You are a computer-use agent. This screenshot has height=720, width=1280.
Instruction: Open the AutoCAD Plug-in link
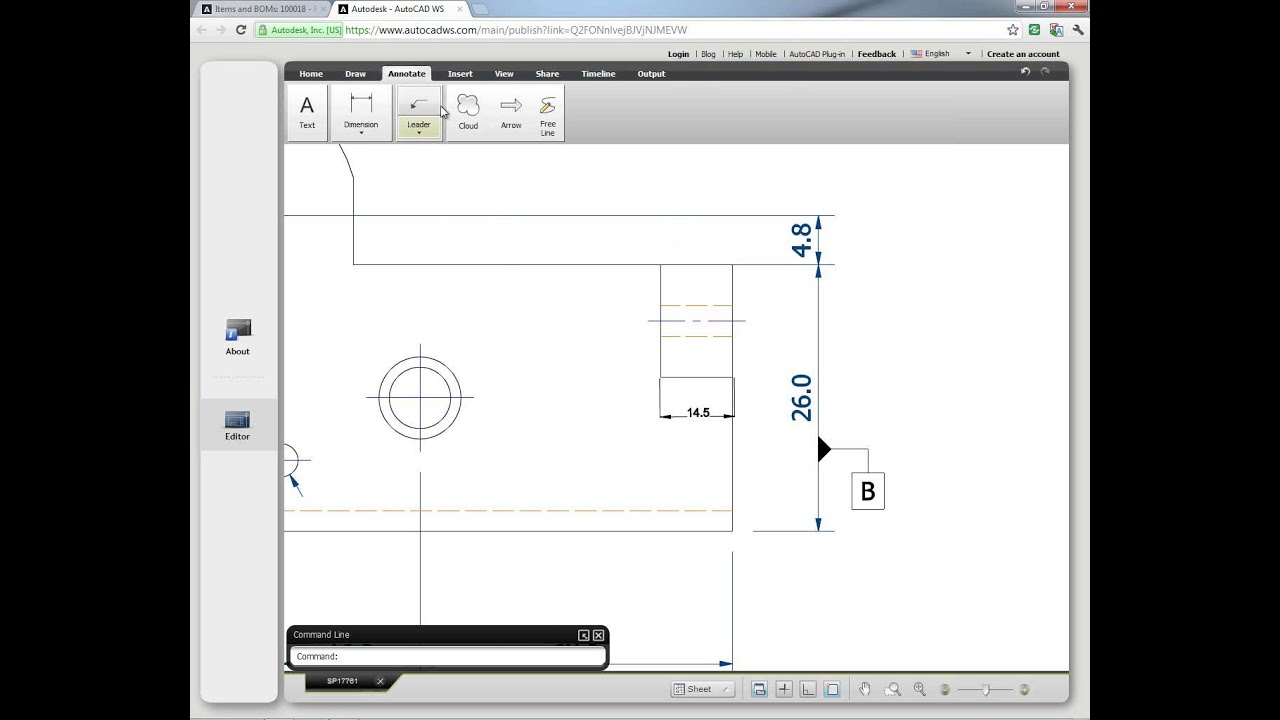pyautogui.click(x=817, y=54)
